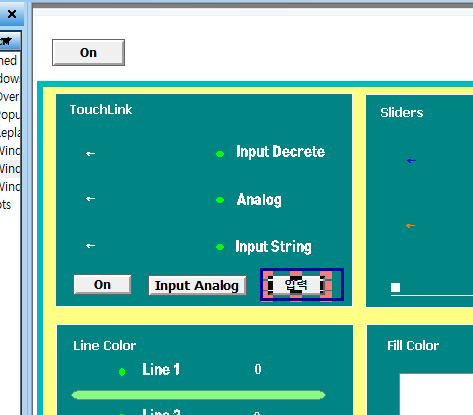473x415 pixels.
Task: Click white arrow in Input String row
Action: click(x=90, y=246)
